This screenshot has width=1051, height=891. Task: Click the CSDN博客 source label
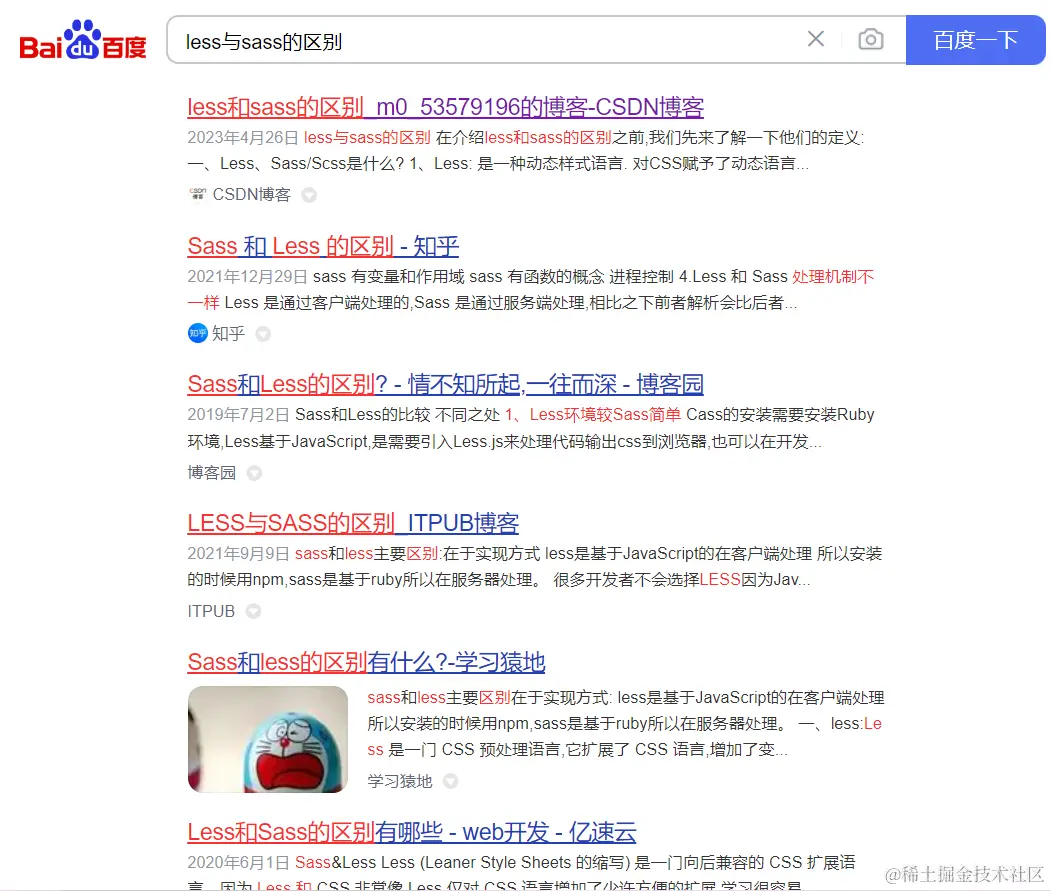click(x=251, y=194)
